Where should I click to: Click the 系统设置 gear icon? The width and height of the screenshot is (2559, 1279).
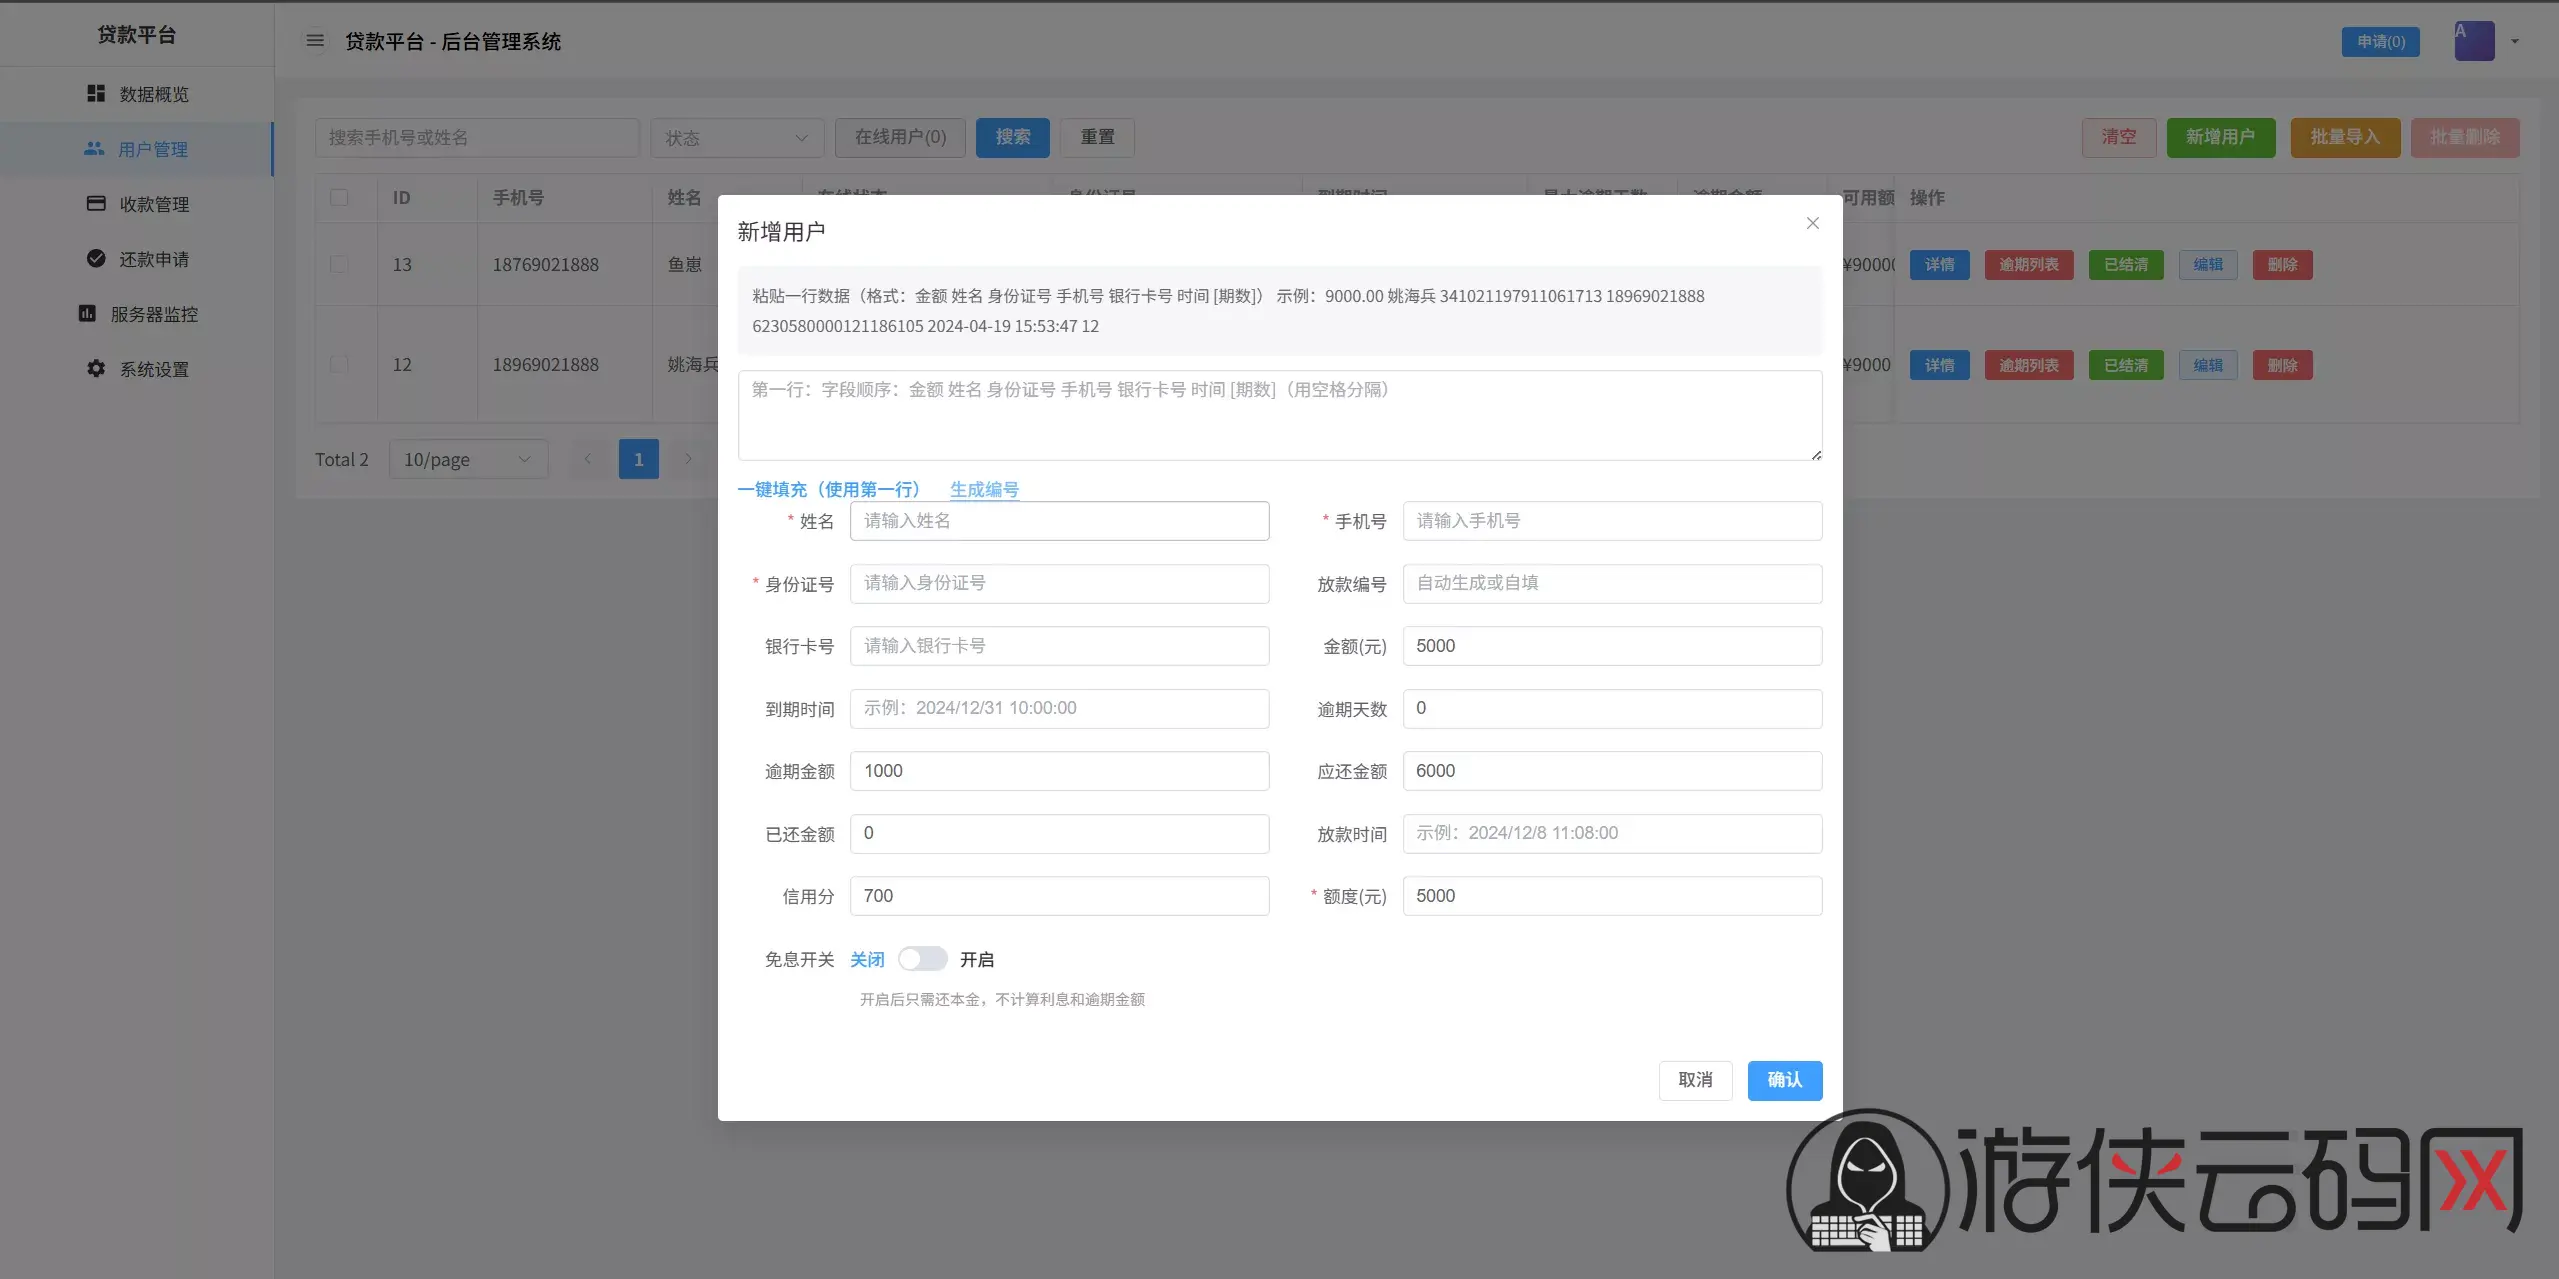[x=96, y=368]
